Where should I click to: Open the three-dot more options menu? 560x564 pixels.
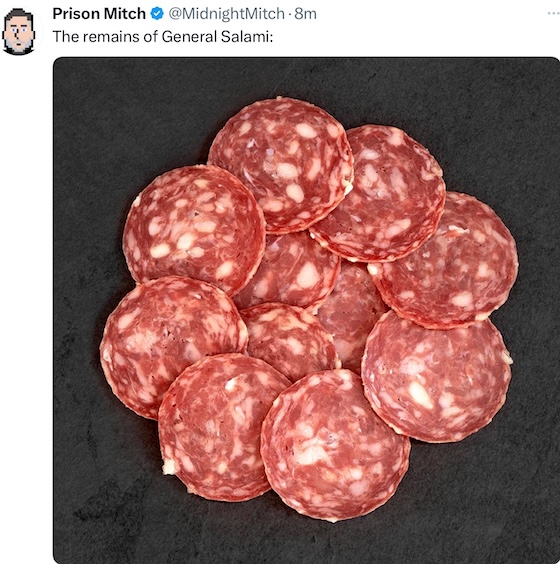[x=553, y=14]
